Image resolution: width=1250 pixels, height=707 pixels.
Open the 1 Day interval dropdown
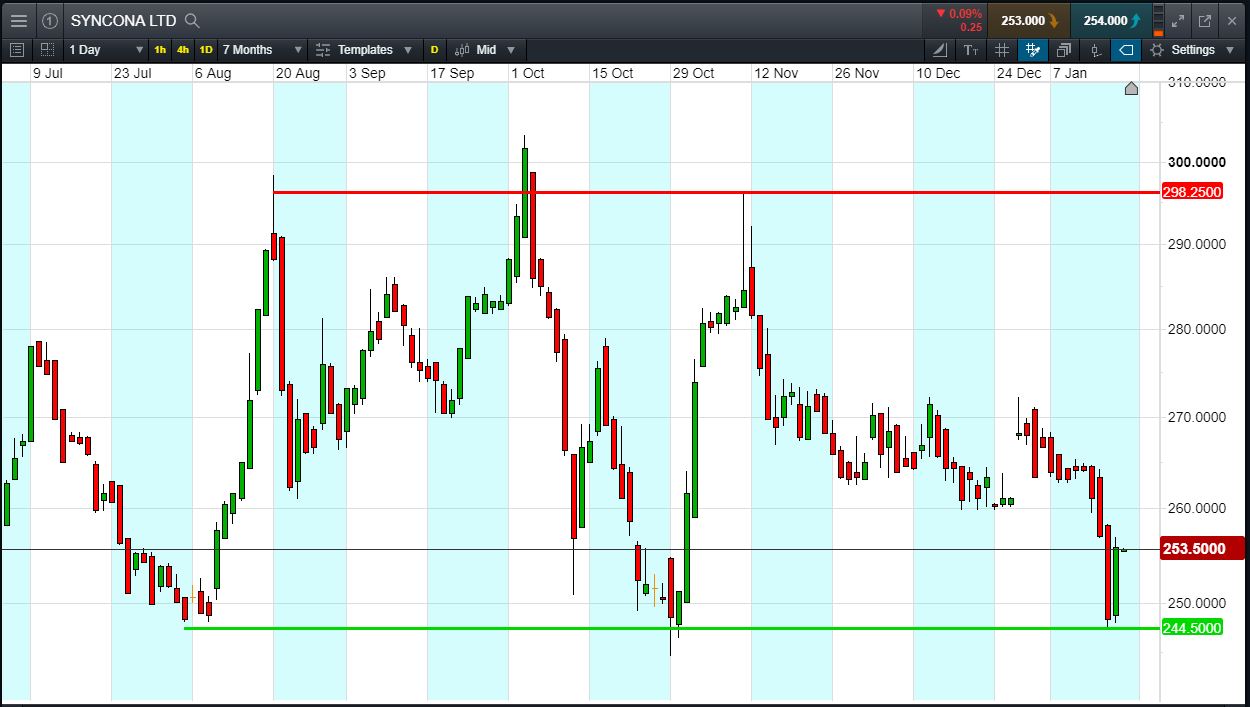pos(105,49)
